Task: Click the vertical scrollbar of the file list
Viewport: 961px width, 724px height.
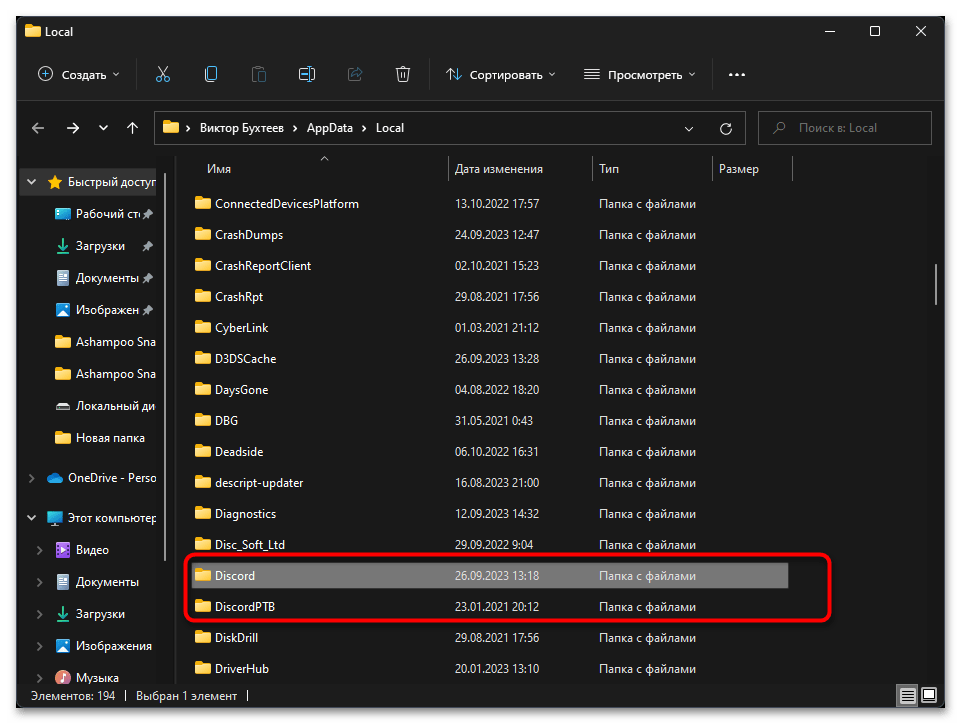Action: pos(937,284)
